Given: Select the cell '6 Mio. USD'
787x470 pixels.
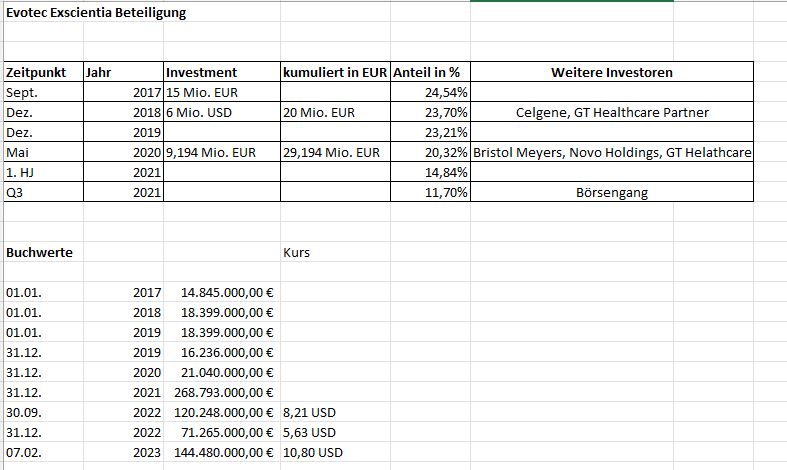Looking at the screenshot, I should tap(222, 112).
